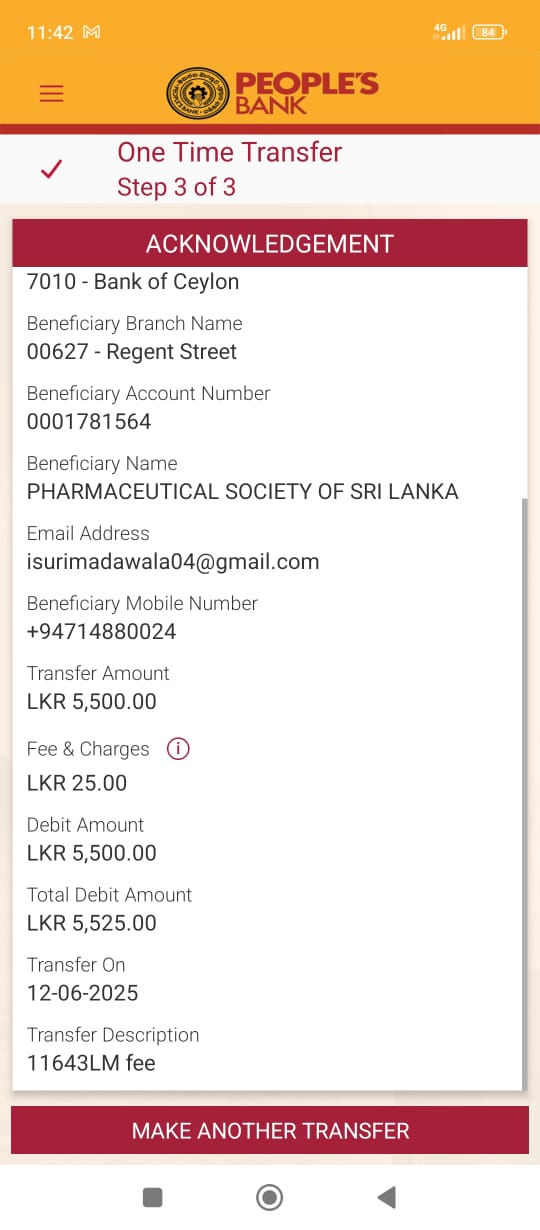This screenshot has height=1230, width=540.
Task: Tap the Step 3 of 3 label
Action: pyautogui.click(x=176, y=187)
